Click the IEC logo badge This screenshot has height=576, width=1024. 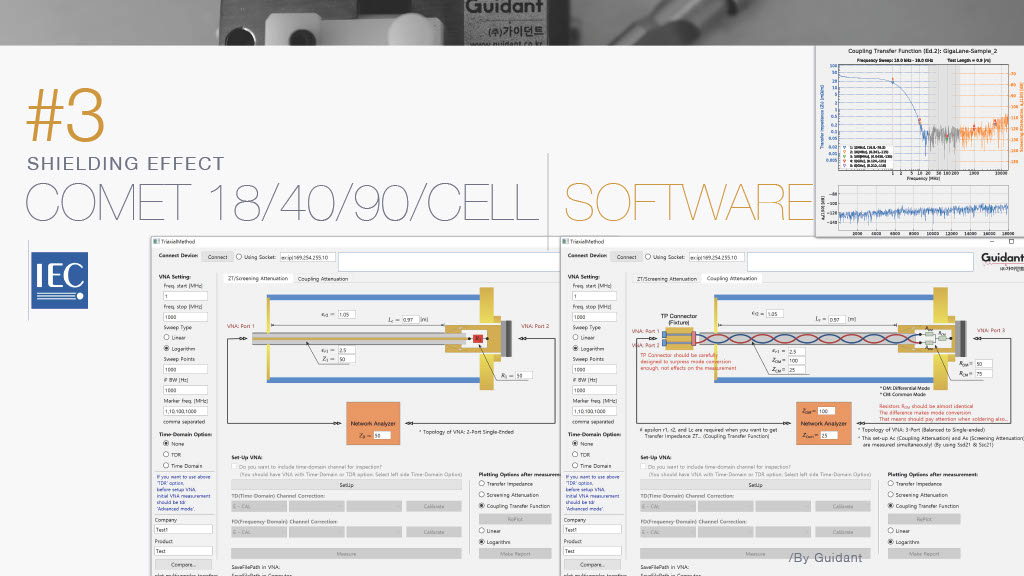(x=59, y=280)
